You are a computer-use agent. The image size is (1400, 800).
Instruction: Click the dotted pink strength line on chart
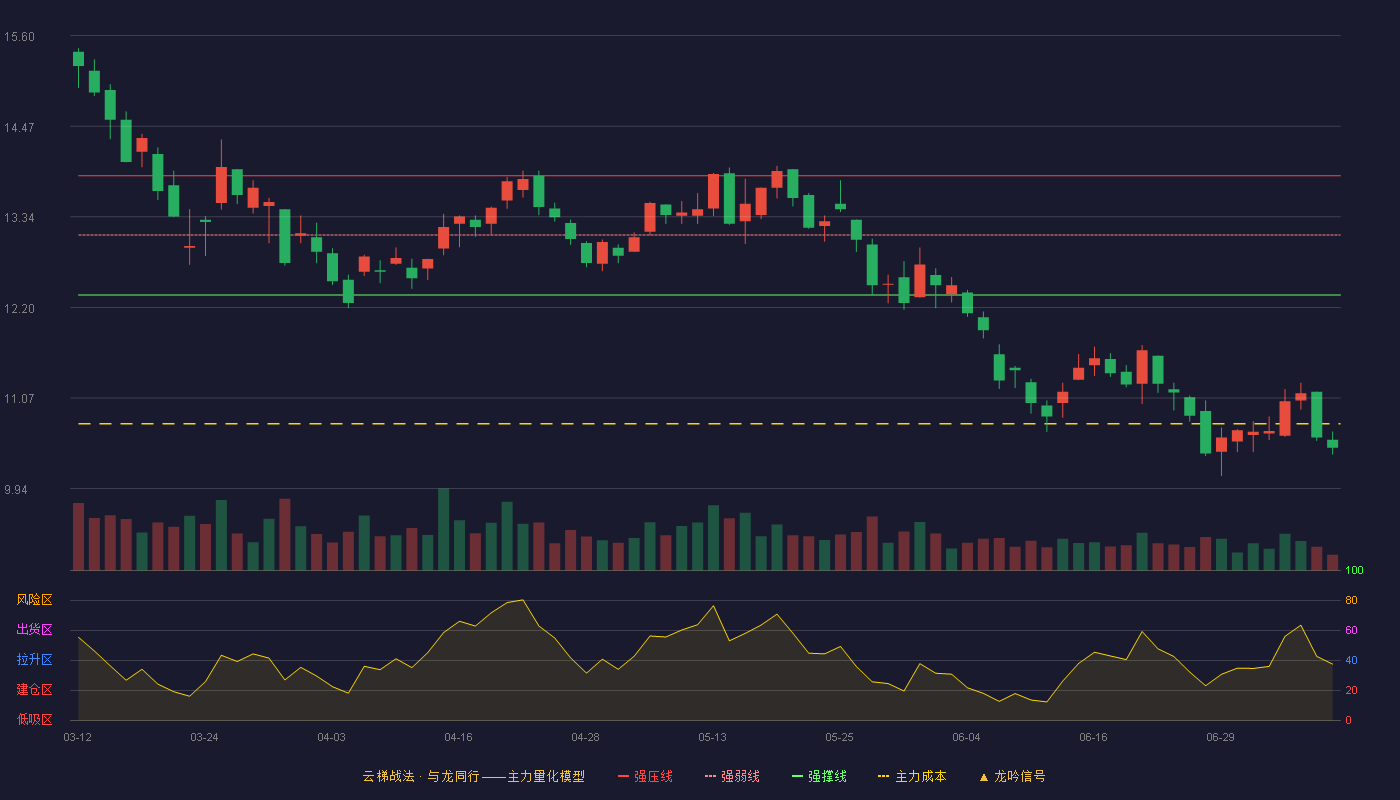tap(709, 235)
